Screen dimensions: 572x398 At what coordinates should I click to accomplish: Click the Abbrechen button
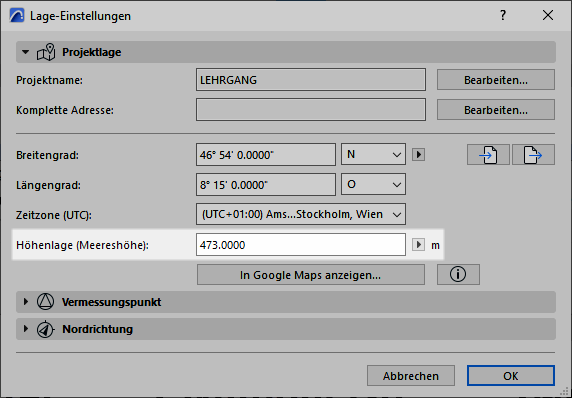click(411, 376)
